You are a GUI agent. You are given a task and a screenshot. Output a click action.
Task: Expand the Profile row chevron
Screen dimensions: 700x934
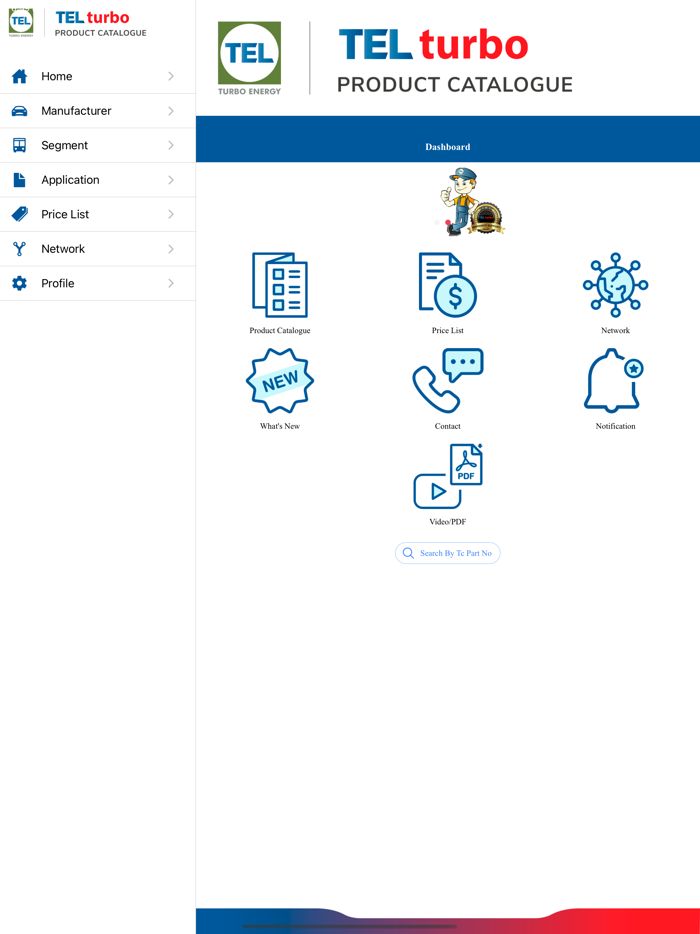click(171, 284)
